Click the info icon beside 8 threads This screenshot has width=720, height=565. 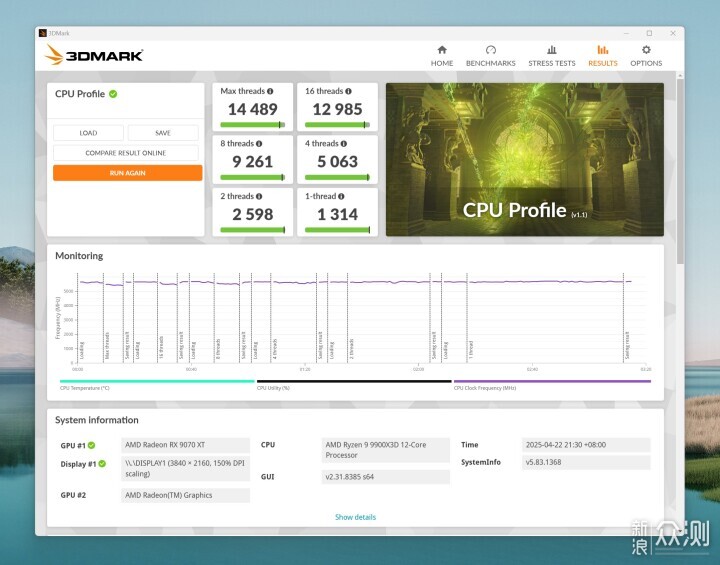click(259, 144)
